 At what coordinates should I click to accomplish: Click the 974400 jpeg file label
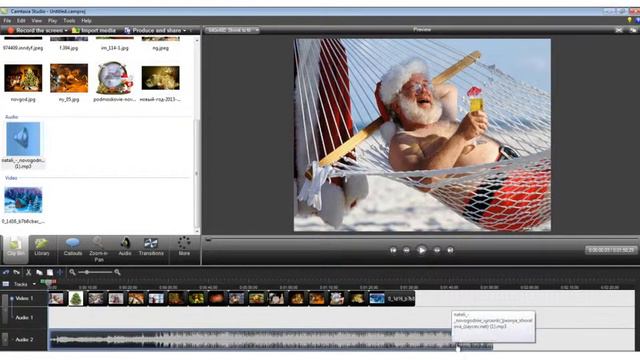point(23,48)
